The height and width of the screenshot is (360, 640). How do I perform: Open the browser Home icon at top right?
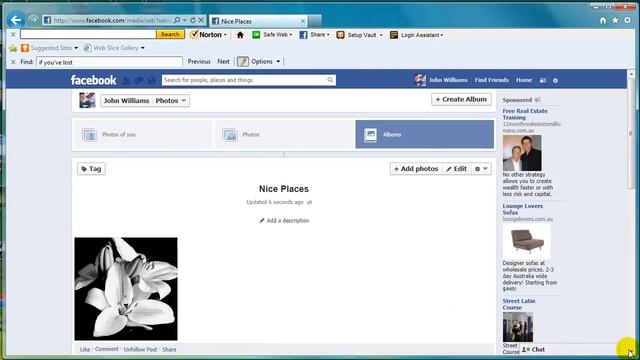coord(603,20)
